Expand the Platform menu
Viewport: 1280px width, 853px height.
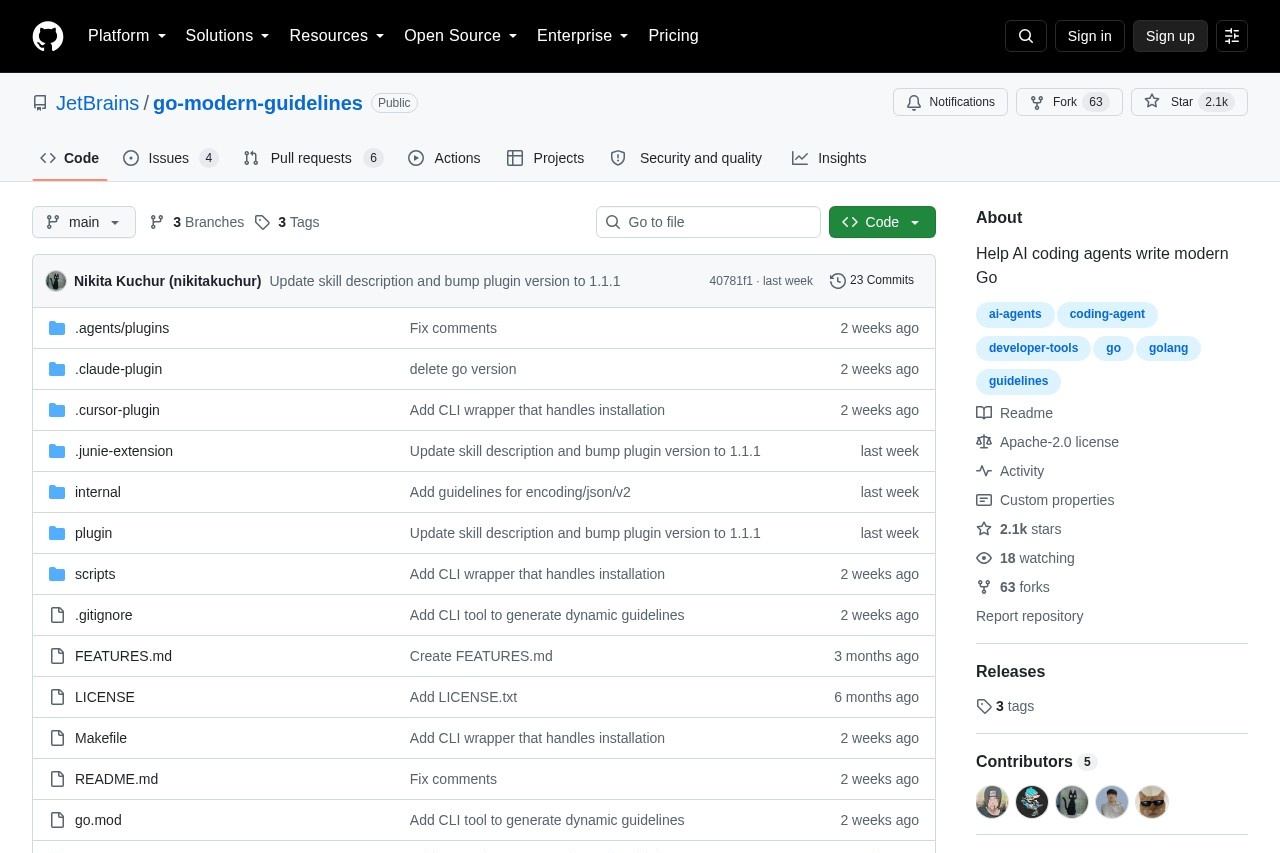(127, 36)
